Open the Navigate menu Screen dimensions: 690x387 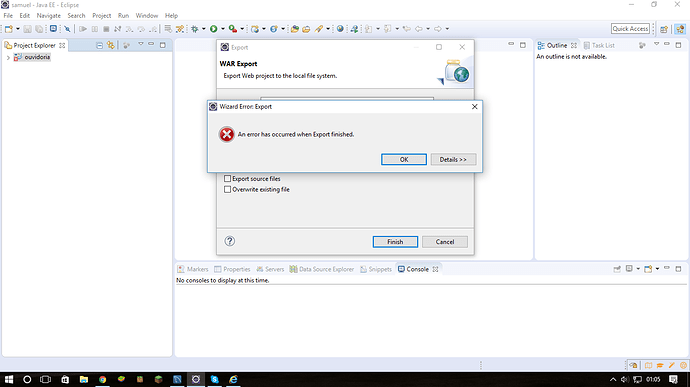click(48, 15)
